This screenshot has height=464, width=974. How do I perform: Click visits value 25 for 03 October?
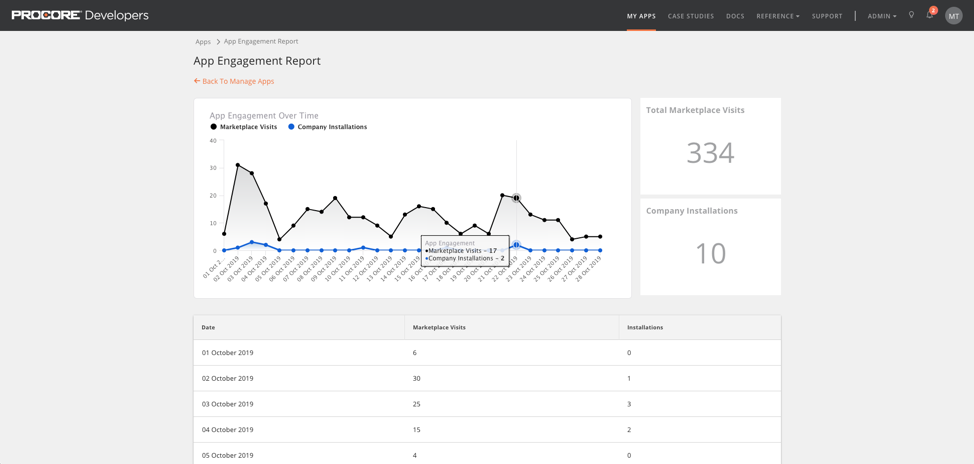click(416, 404)
